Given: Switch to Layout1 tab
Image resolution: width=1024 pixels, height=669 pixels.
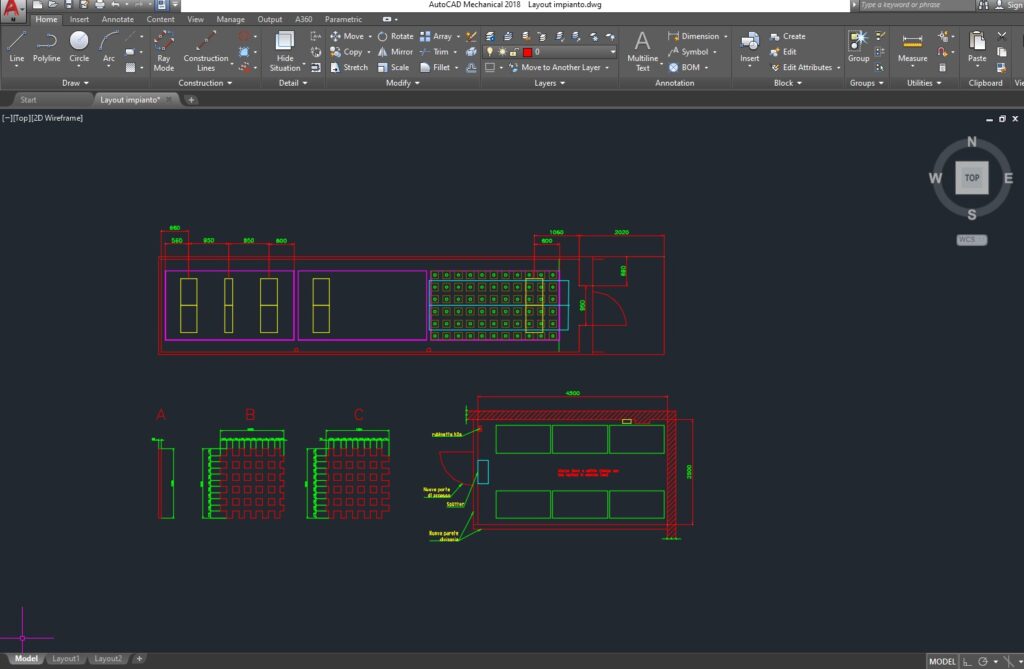Looking at the screenshot, I should [65, 659].
